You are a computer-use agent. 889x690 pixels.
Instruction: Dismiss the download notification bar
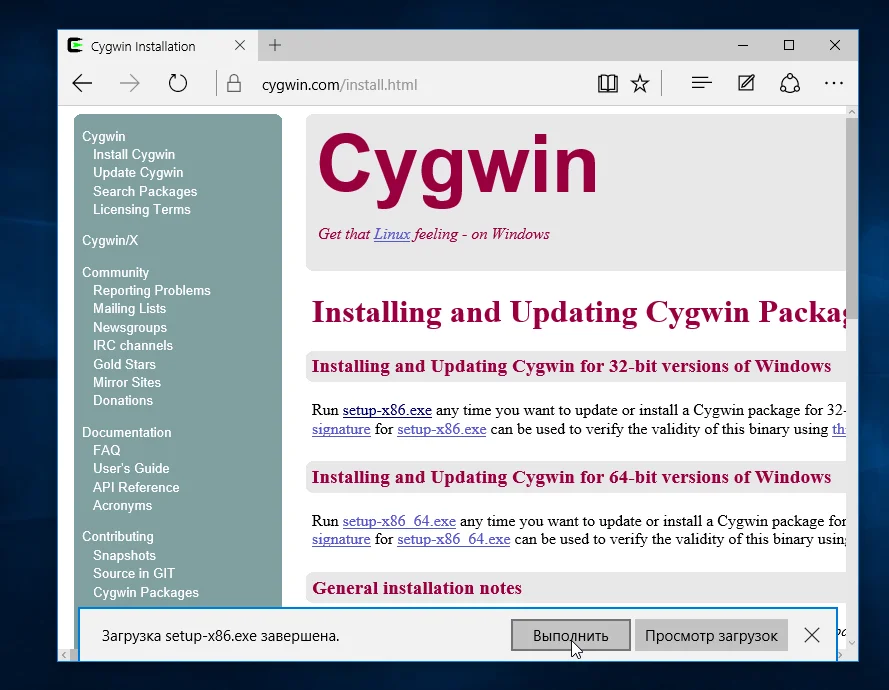(x=811, y=635)
